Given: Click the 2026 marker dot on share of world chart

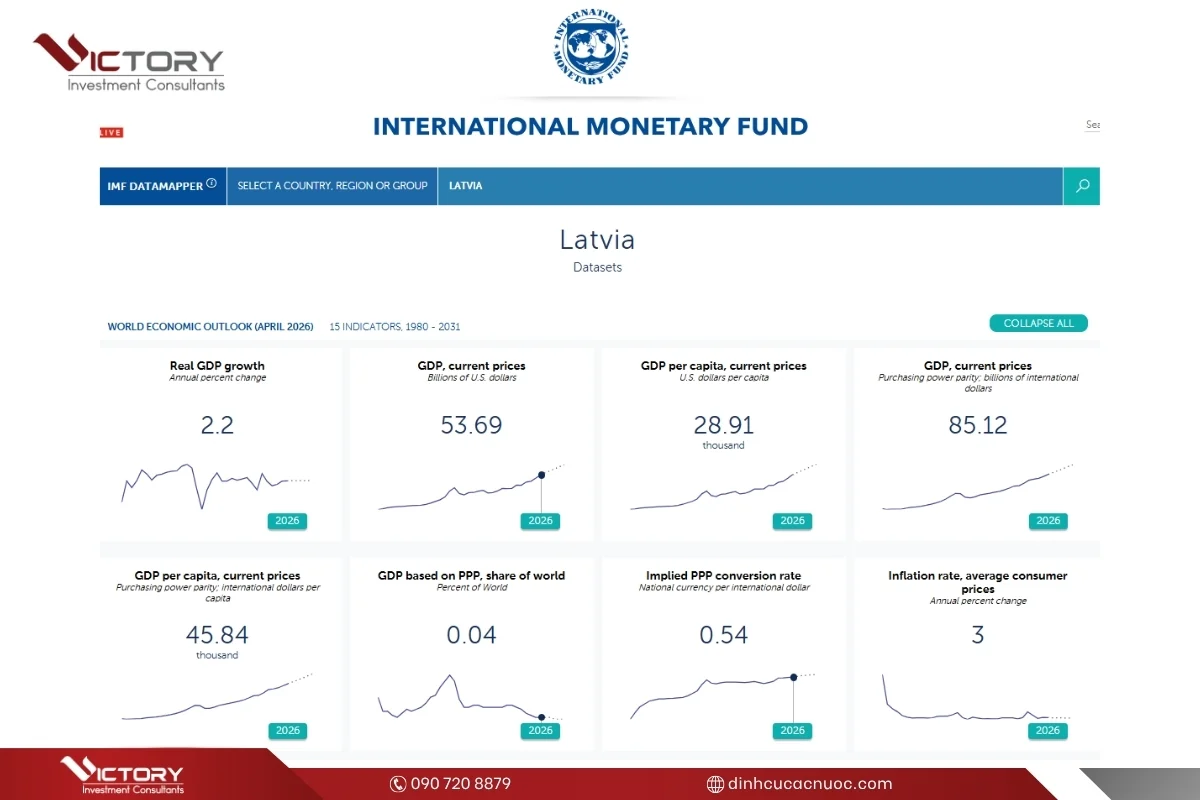Looking at the screenshot, I should (541, 717).
